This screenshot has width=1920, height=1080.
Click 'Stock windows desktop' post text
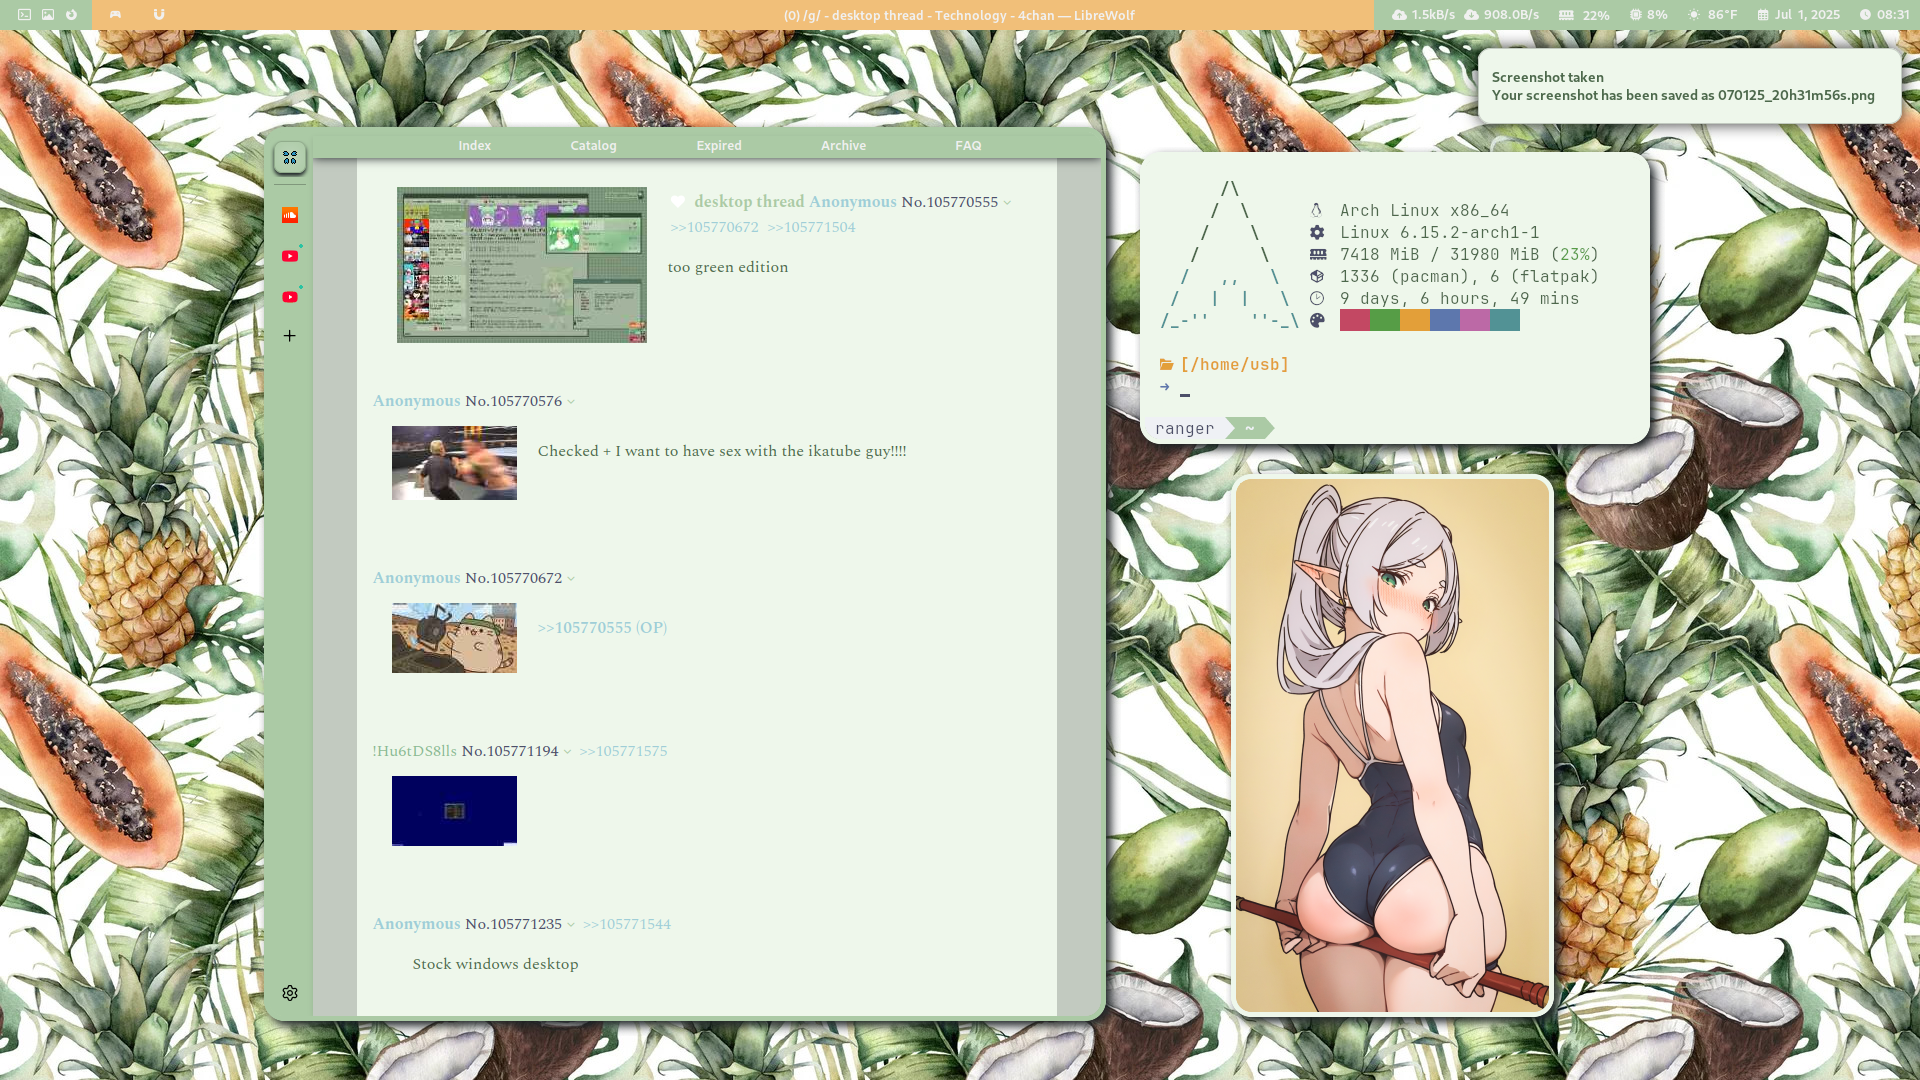pyautogui.click(x=495, y=964)
